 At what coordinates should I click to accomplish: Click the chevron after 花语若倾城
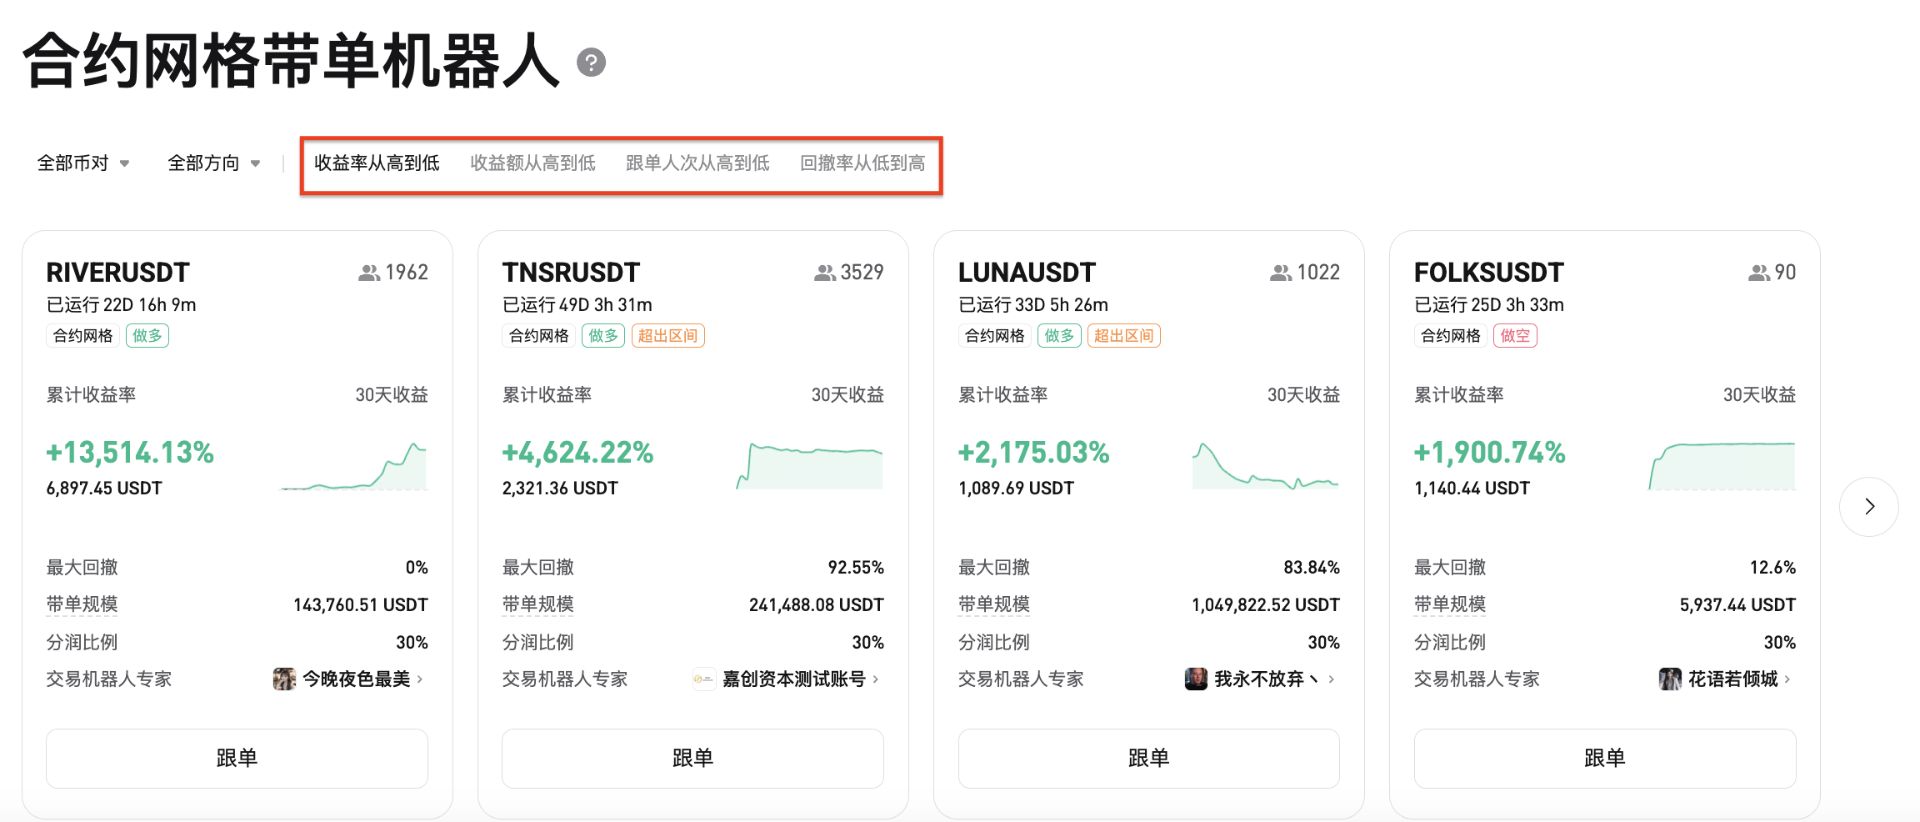(1788, 679)
